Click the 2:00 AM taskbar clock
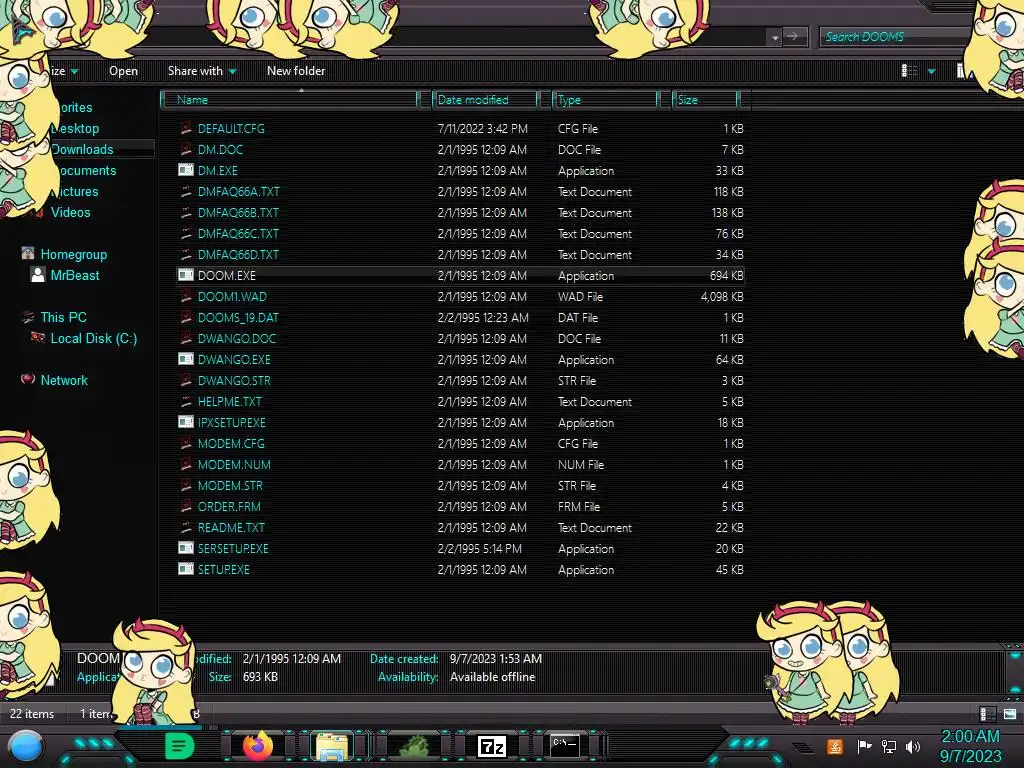 click(970, 736)
